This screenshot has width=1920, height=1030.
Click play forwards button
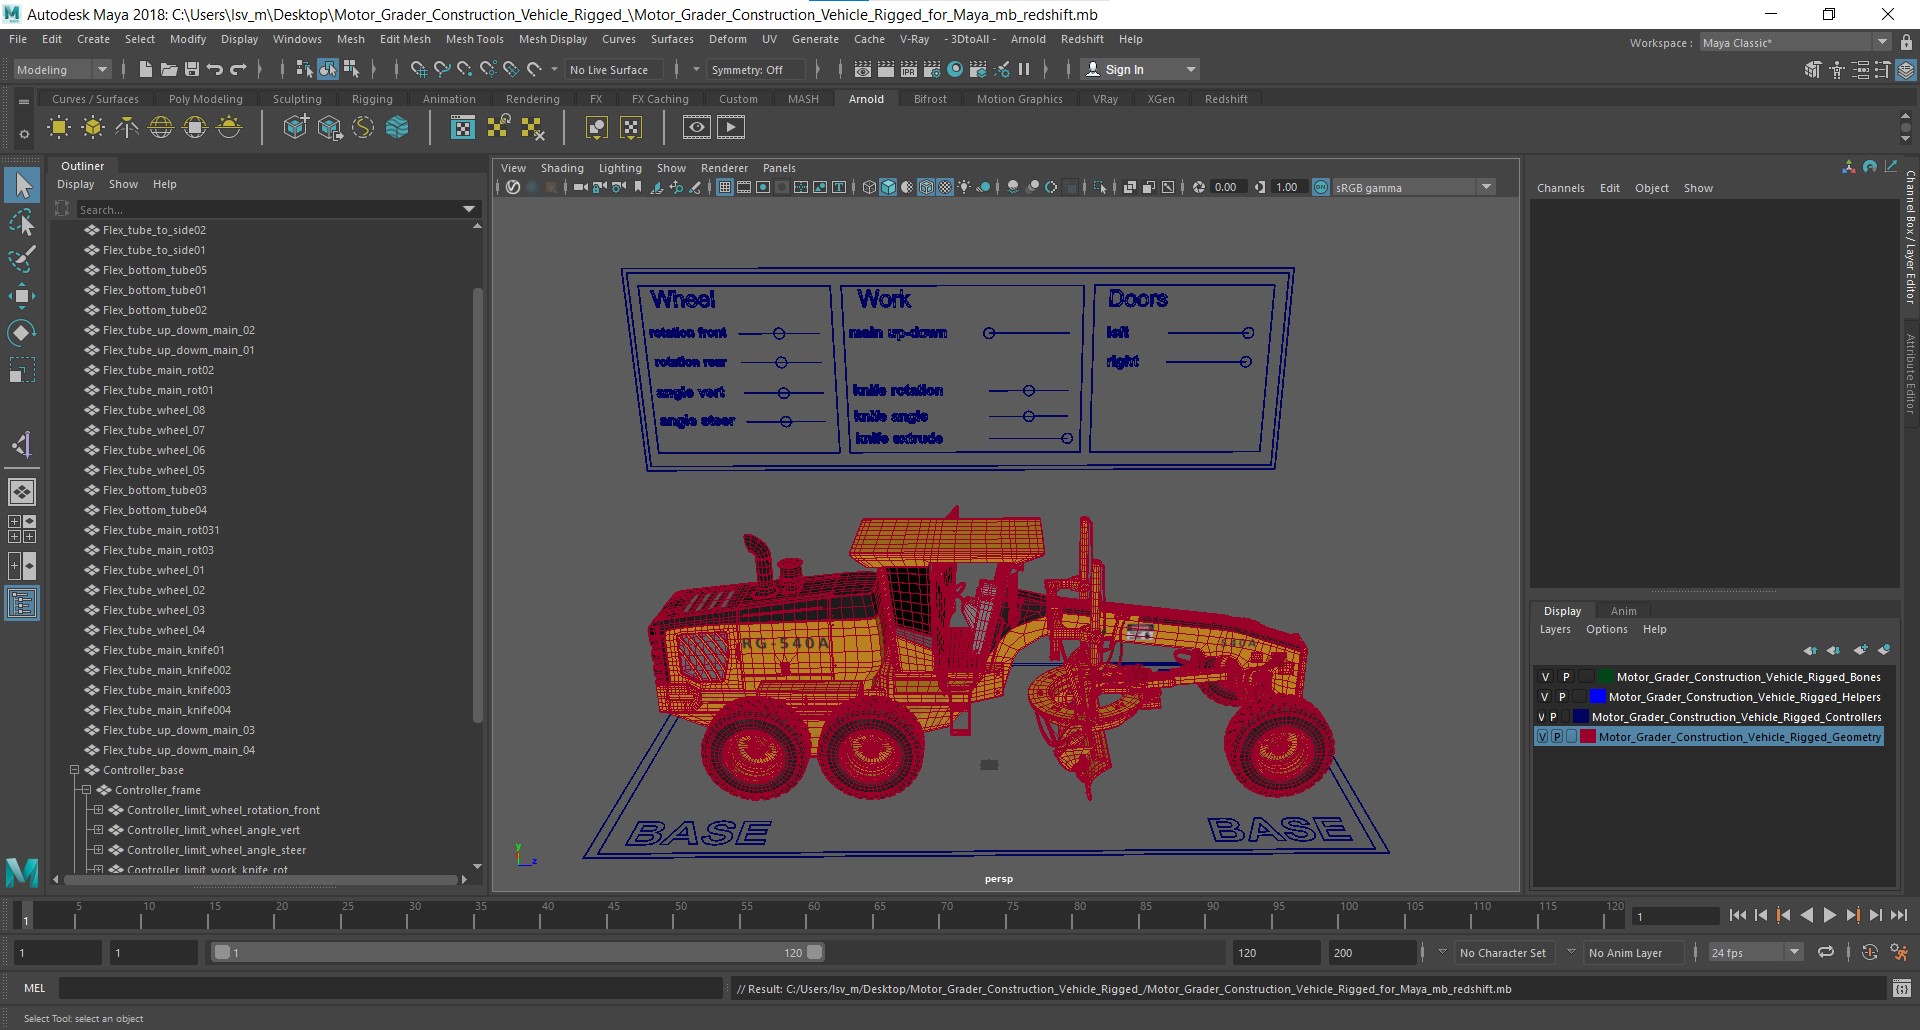click(1829, 915)
